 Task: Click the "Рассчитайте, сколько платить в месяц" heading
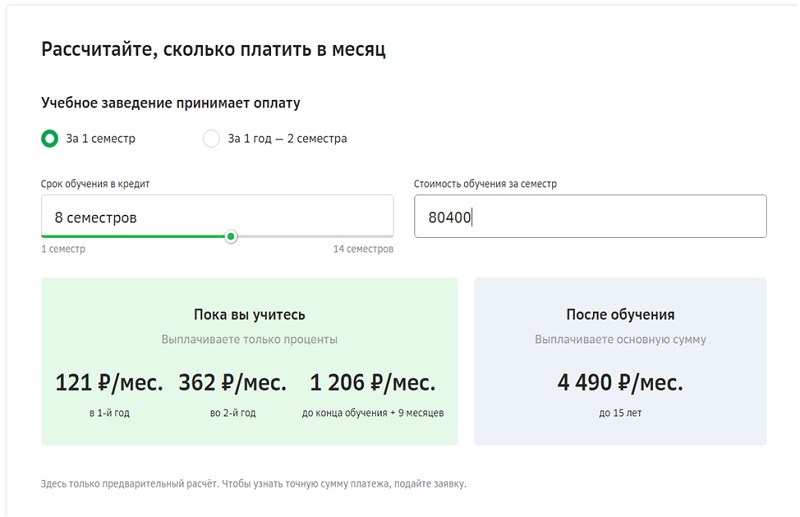click(x=213, y=50)
